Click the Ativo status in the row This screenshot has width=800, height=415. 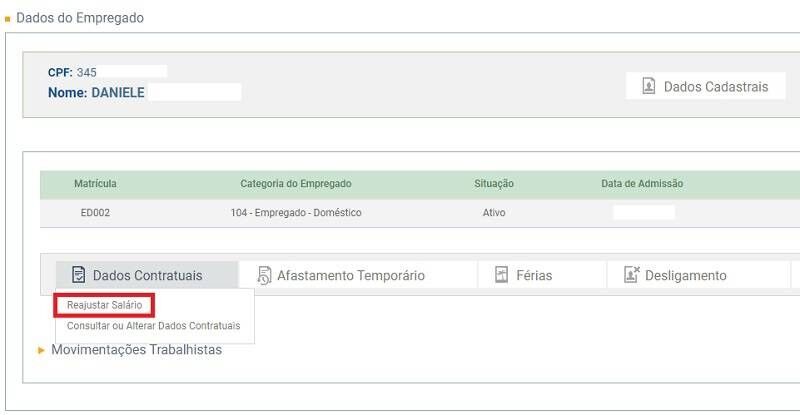click(x=494, y=213)
